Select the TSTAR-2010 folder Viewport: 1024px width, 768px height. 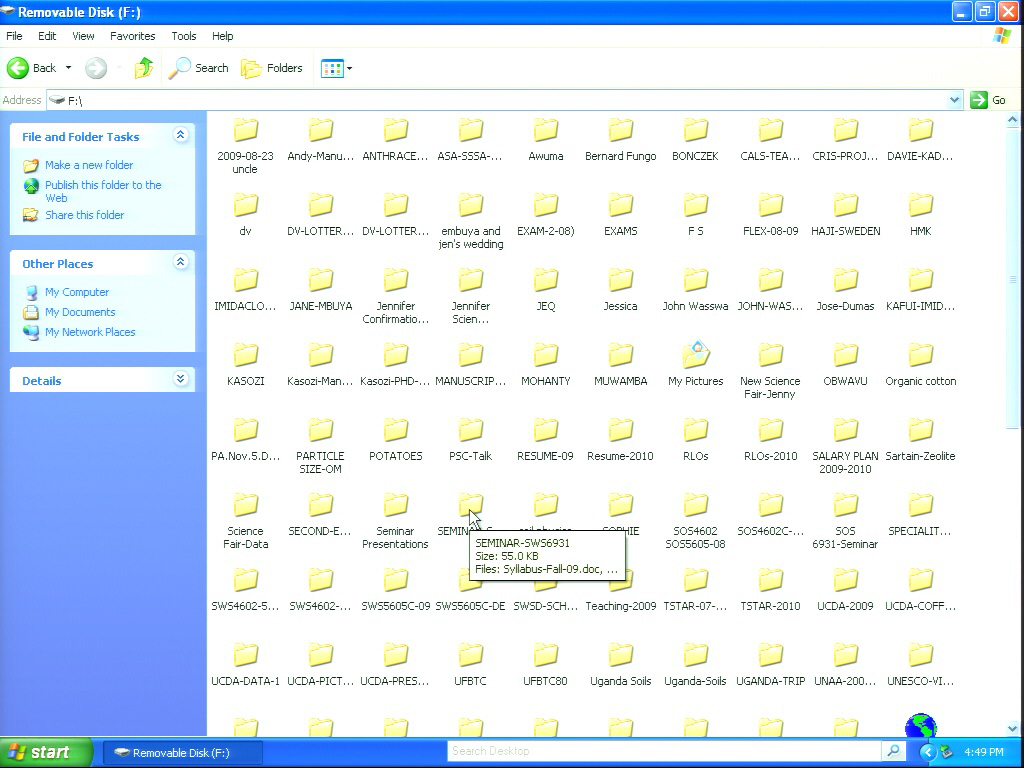[771, 590]
